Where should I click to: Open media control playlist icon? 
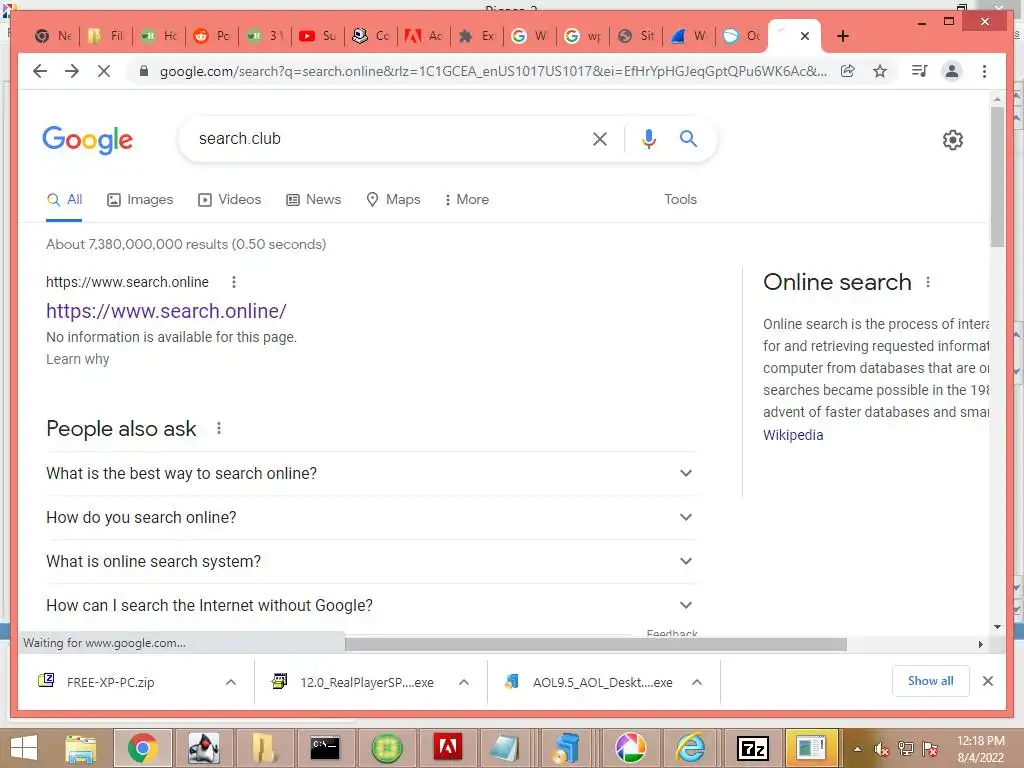click(920, 71)
